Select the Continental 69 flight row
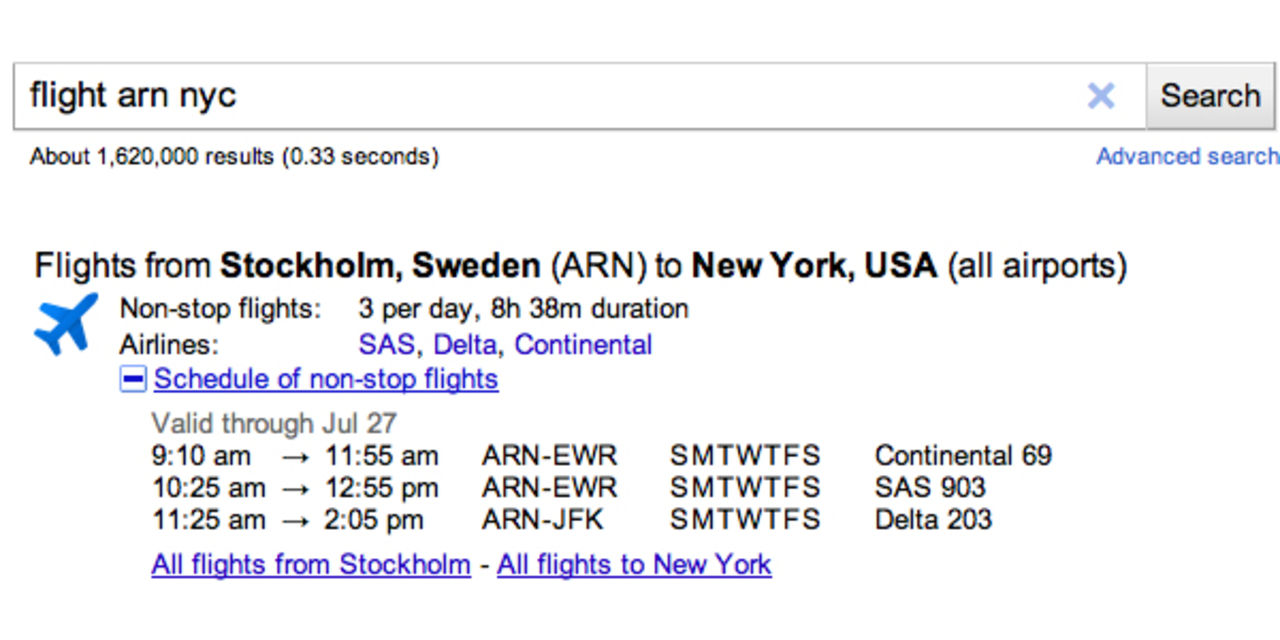The height and width of the screenshot is (640, 1280). point(963,455)
